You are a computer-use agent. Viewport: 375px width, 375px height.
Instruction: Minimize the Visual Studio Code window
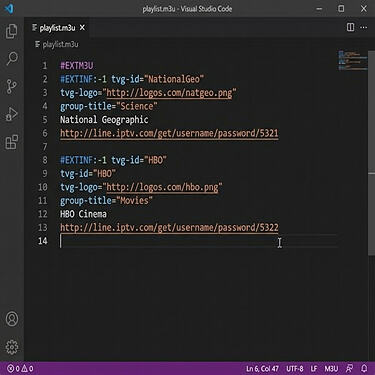(x=319, y=9)
